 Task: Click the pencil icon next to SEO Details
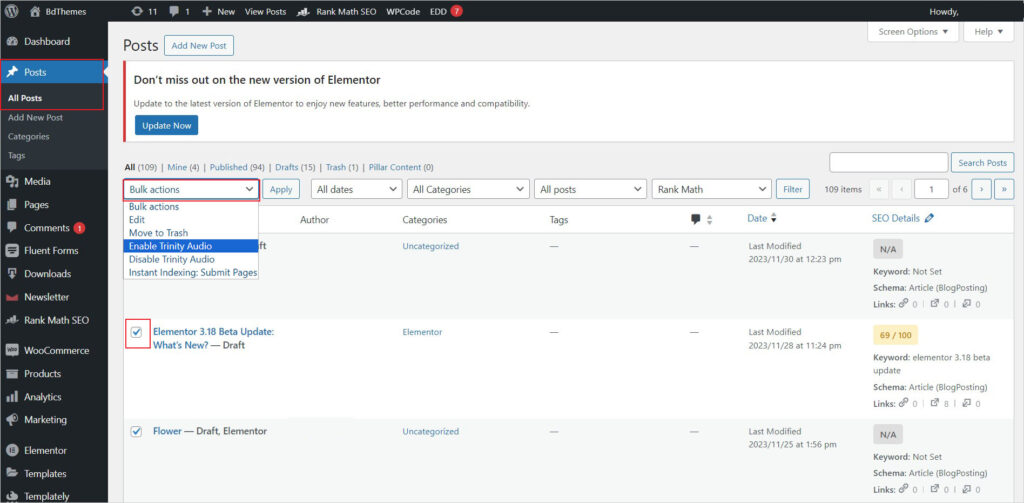click(929, 218)
